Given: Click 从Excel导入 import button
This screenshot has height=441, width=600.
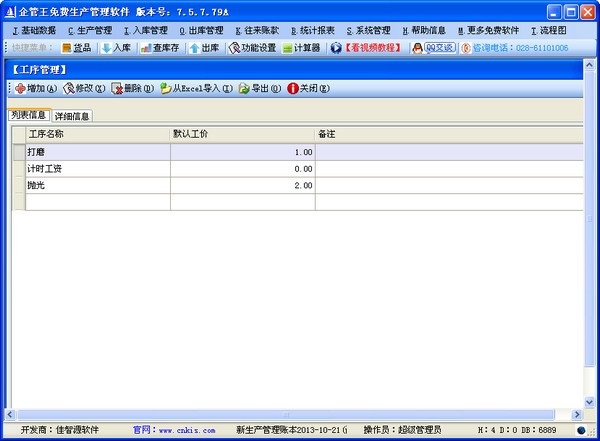Looking at the screenshot, I should 196,88.
